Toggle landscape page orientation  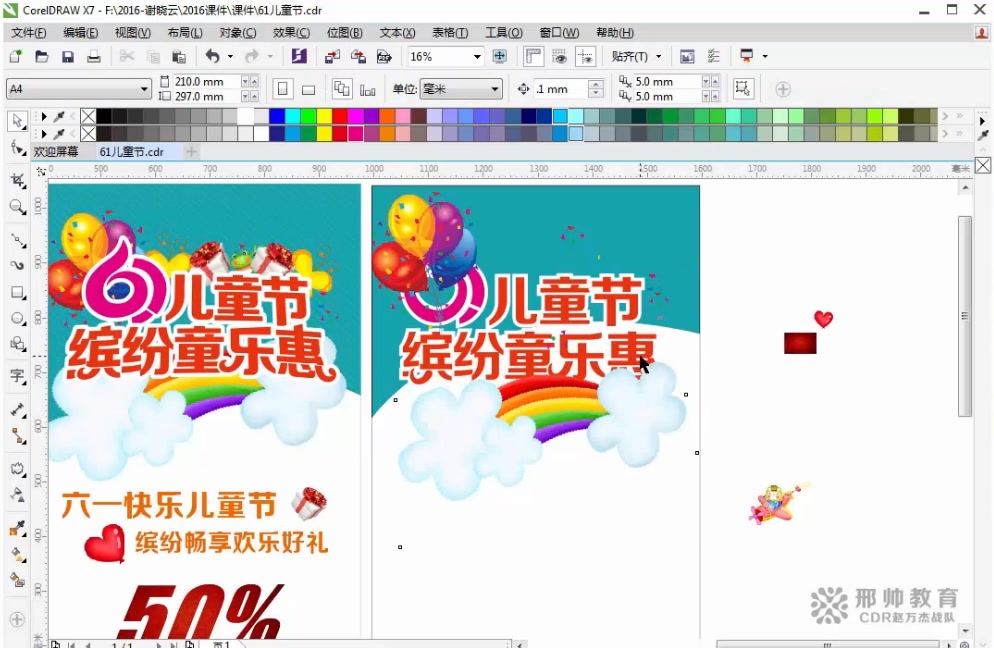(308, 89)
